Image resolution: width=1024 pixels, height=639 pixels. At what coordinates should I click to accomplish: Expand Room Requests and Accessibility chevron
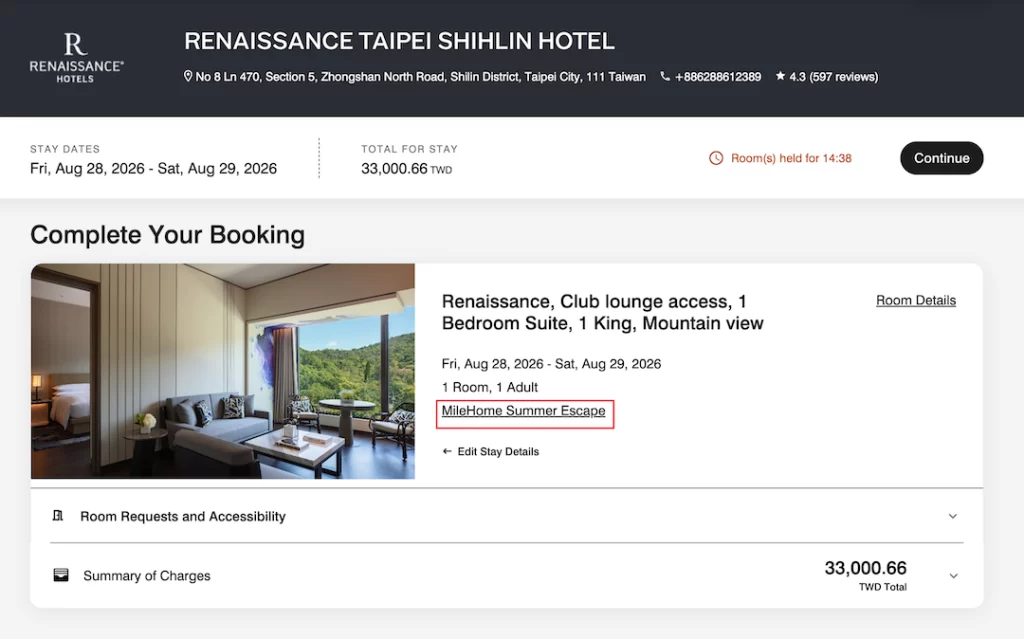pos(953,516)
